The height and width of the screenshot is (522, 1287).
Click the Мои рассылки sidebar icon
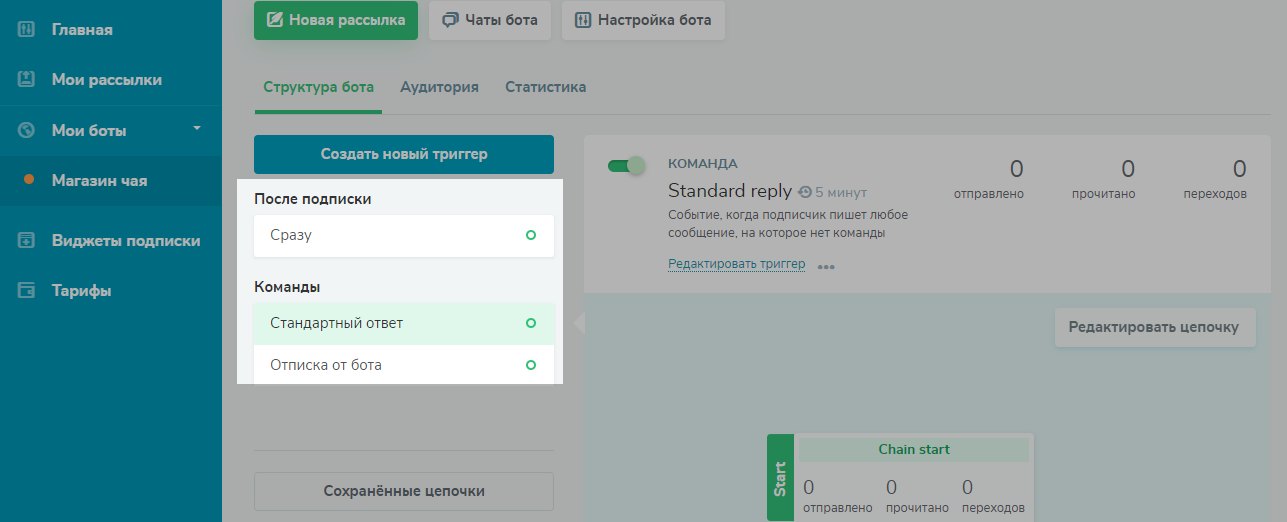click(27, 80)
